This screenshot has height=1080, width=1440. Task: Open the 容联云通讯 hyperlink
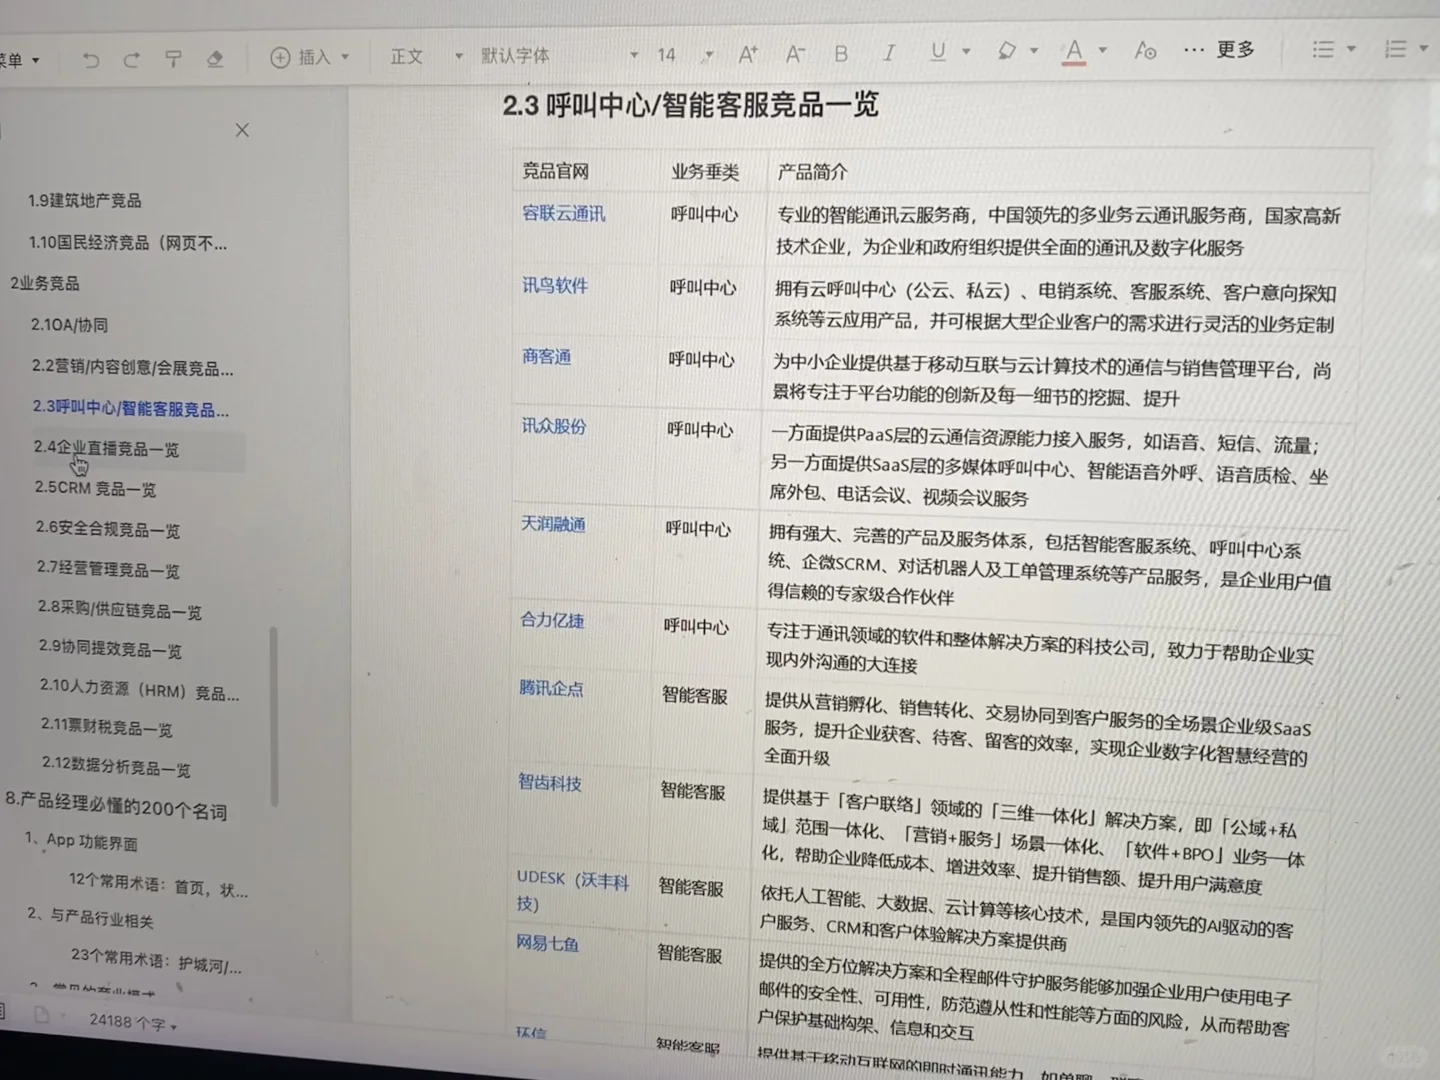pos(563,213)
